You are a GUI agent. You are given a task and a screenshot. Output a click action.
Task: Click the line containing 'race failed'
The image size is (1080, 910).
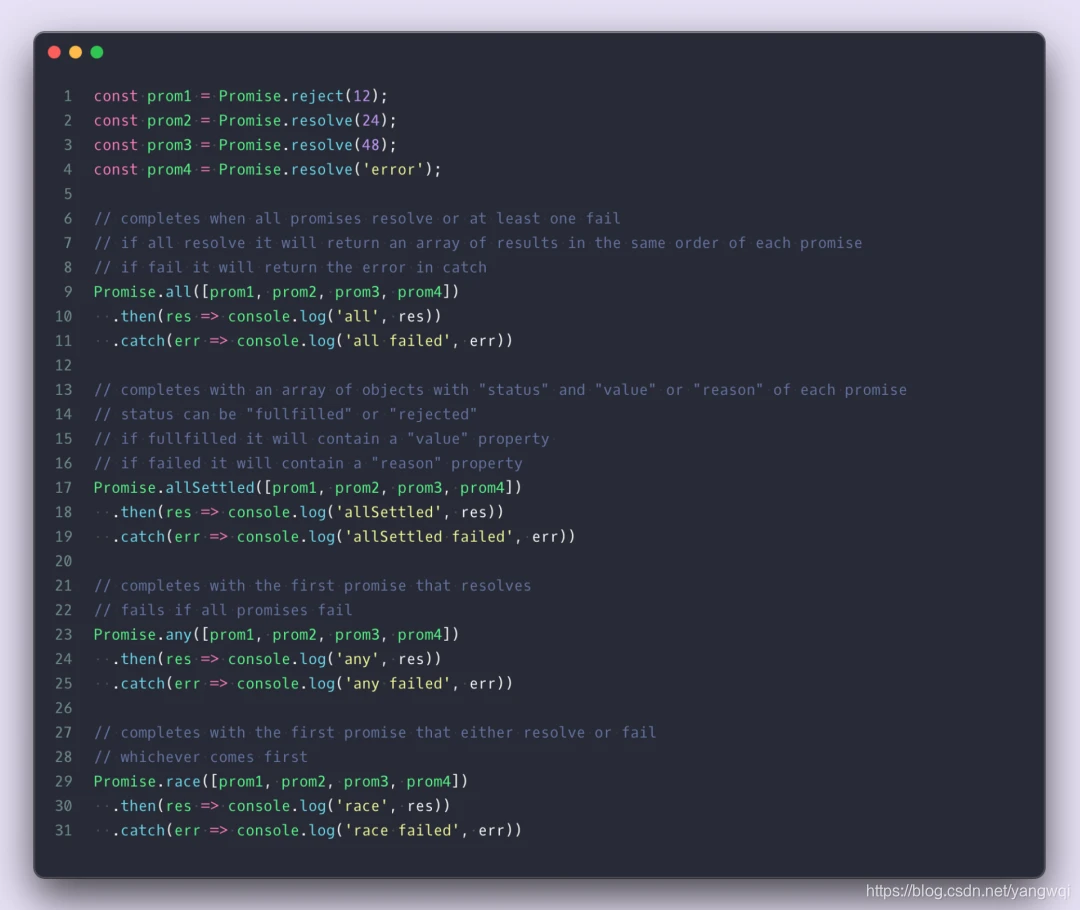coord(317,830)
